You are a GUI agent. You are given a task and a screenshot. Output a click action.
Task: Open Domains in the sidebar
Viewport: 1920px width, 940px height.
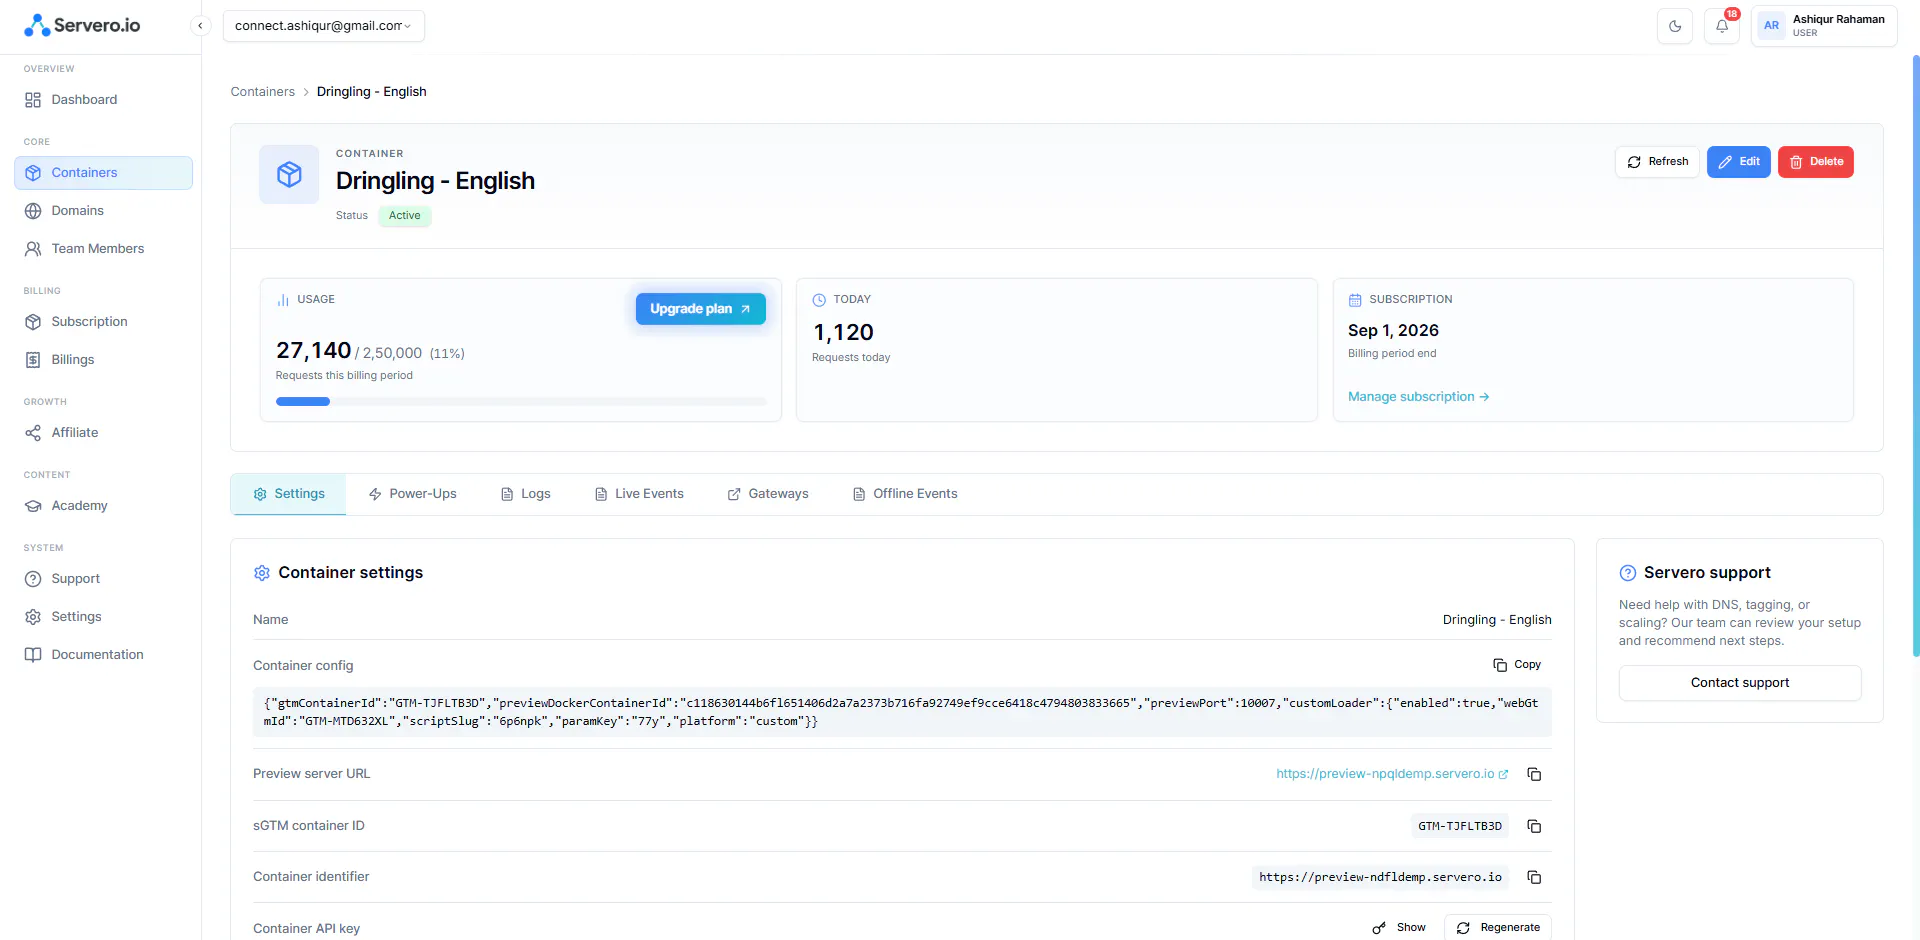point(103,211)
